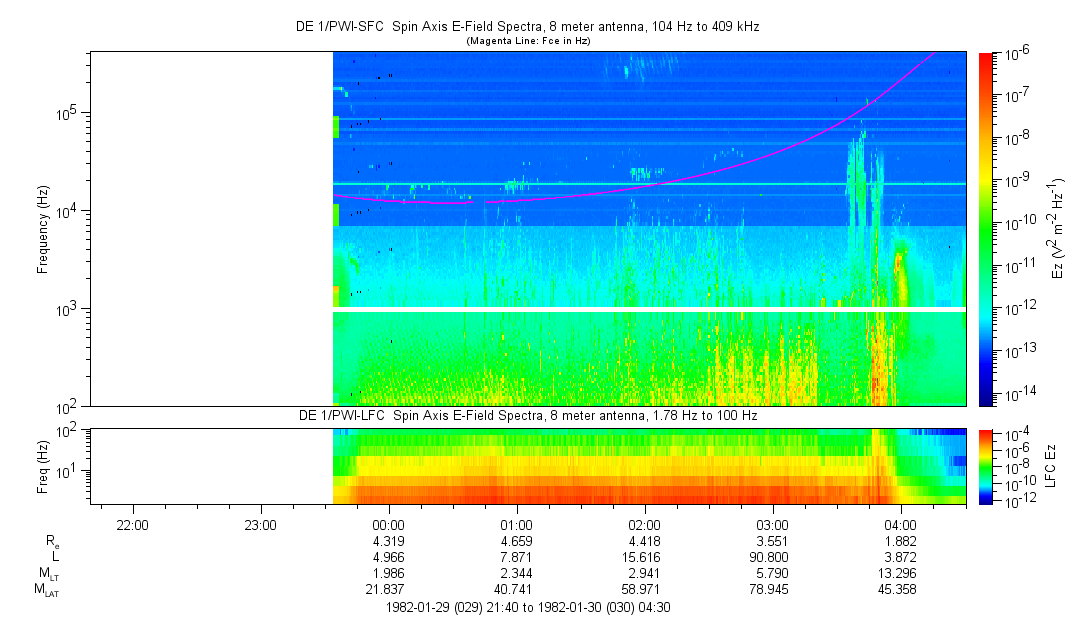Click the L value 3.872
This screenshot has width=1083, height=620.
[x=900, y=557]
